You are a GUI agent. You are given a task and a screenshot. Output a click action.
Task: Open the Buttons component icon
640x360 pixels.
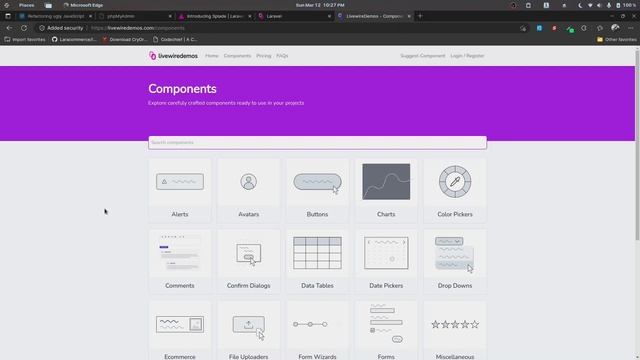318,183
